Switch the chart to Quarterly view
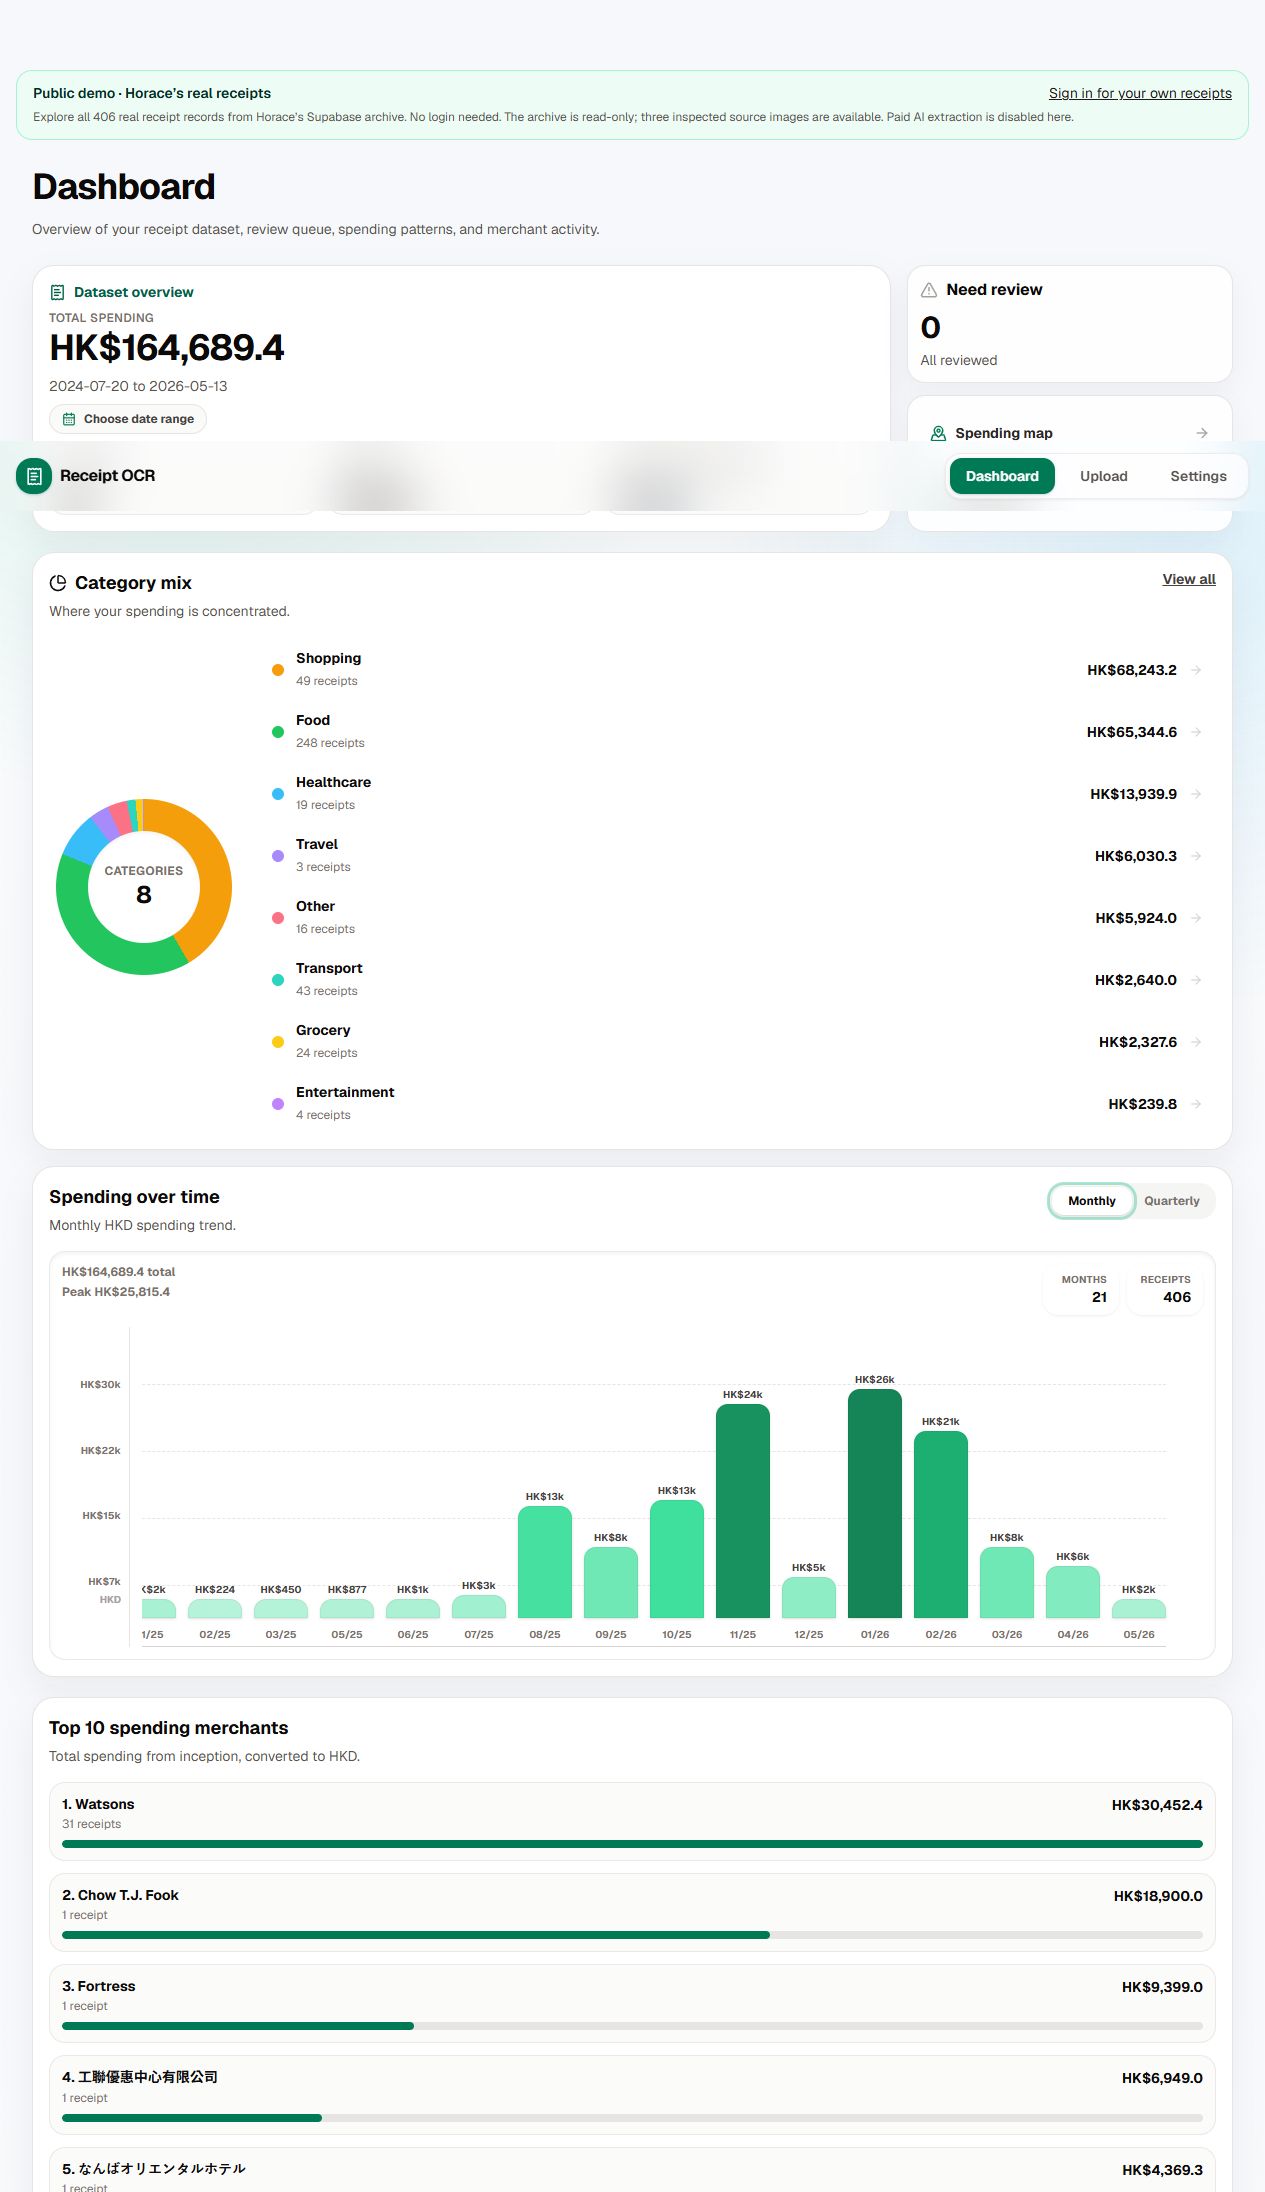The image size is (1265, 2192). pyautogui.click(x=1172, y=1201)
